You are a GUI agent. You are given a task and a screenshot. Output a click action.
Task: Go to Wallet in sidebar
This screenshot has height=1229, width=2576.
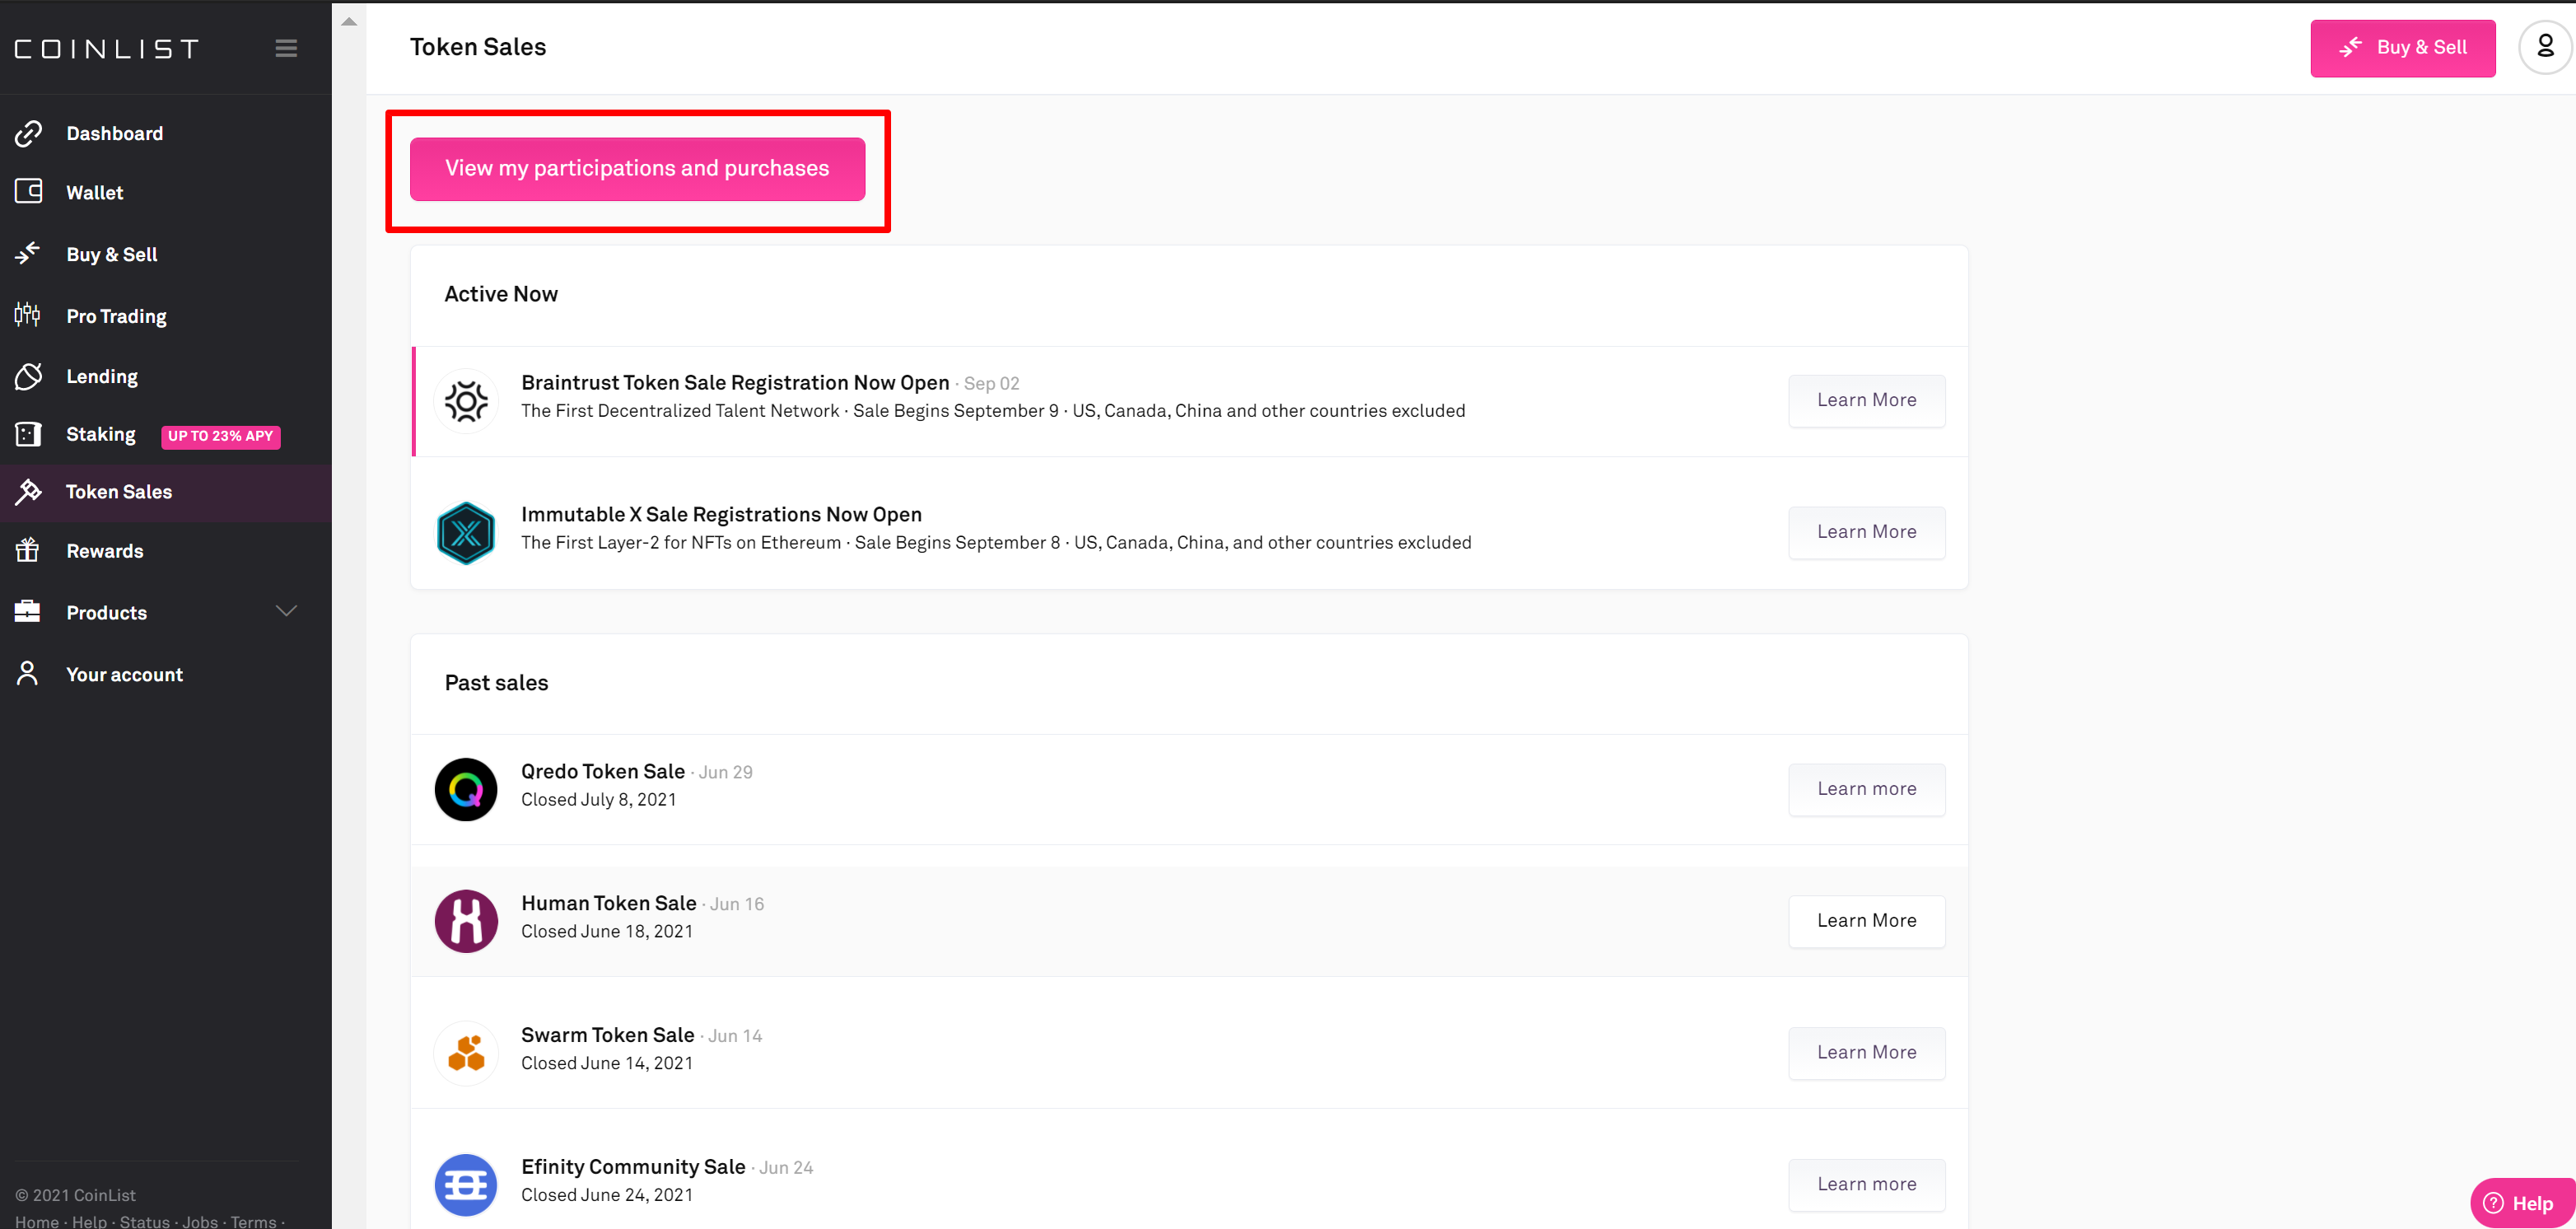tap(95, 192)
